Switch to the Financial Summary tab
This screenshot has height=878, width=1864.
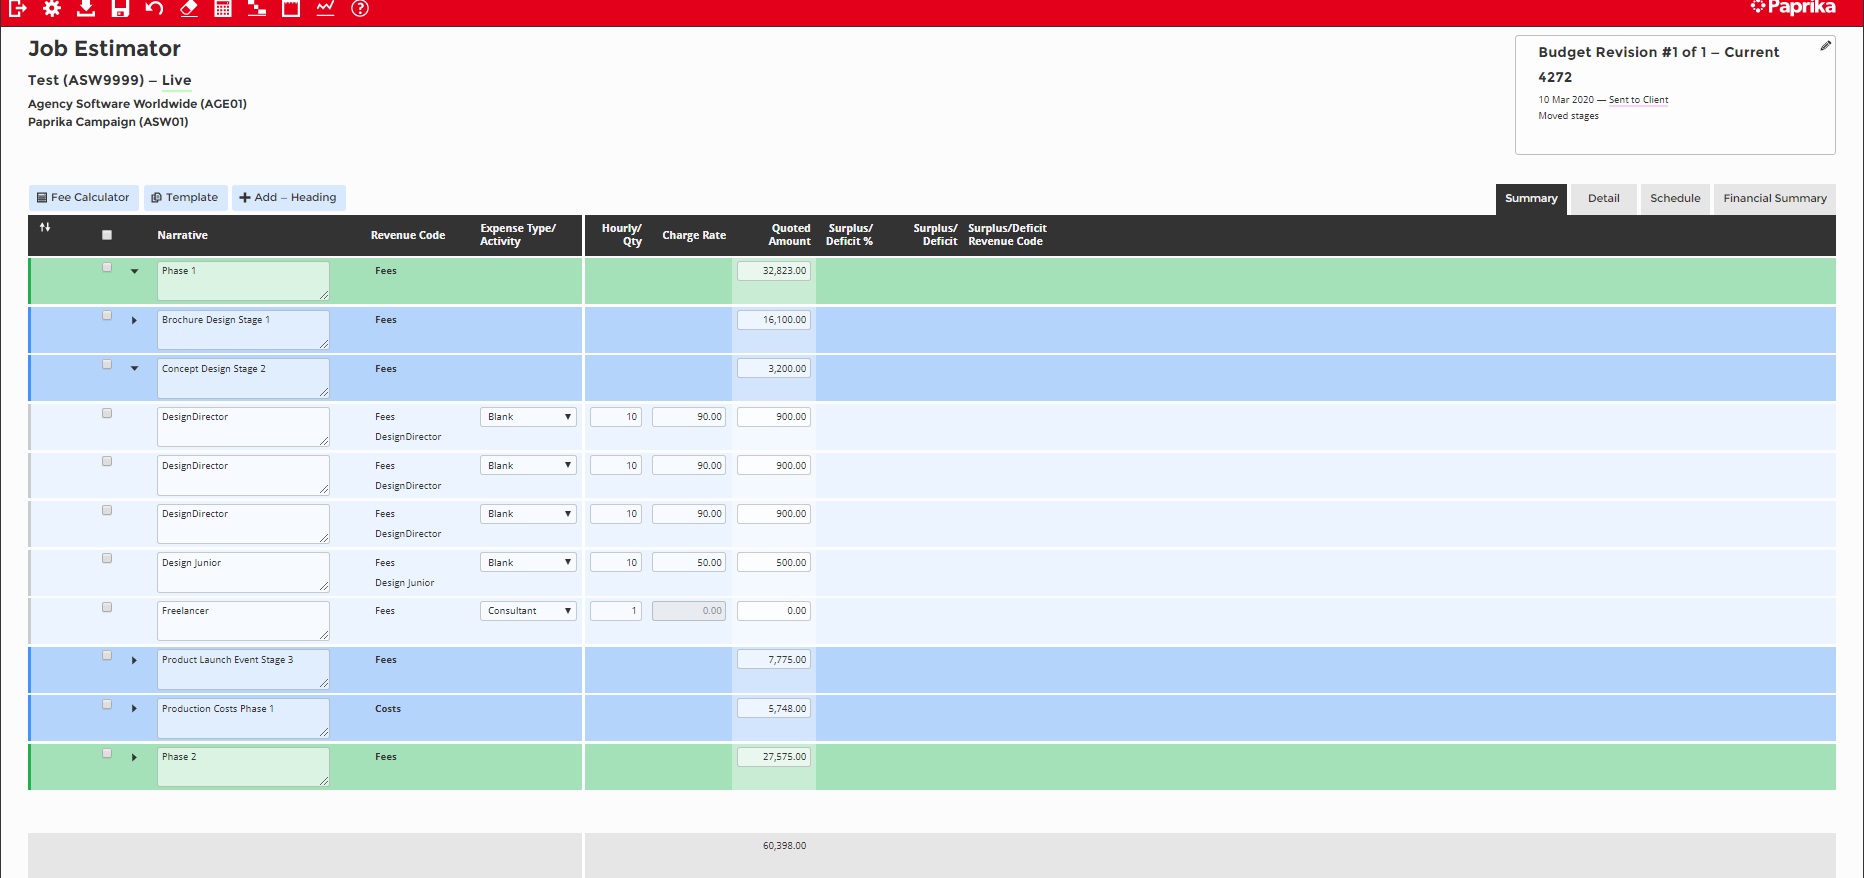click(1774, 198)
